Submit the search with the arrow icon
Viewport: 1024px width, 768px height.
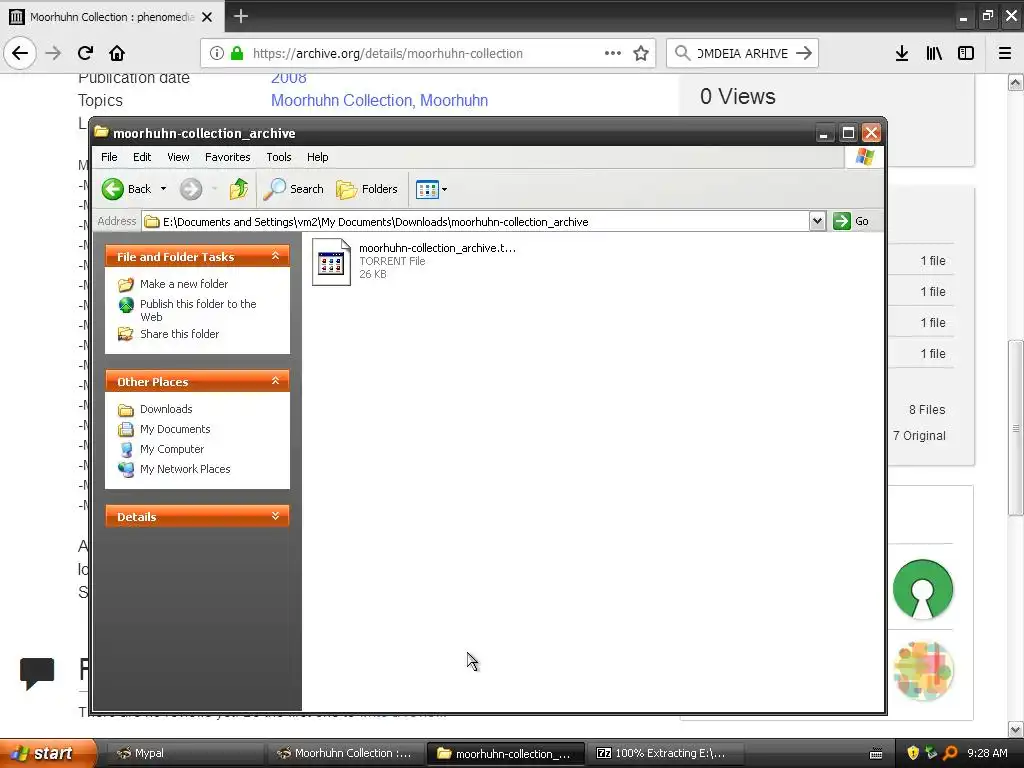805,54
